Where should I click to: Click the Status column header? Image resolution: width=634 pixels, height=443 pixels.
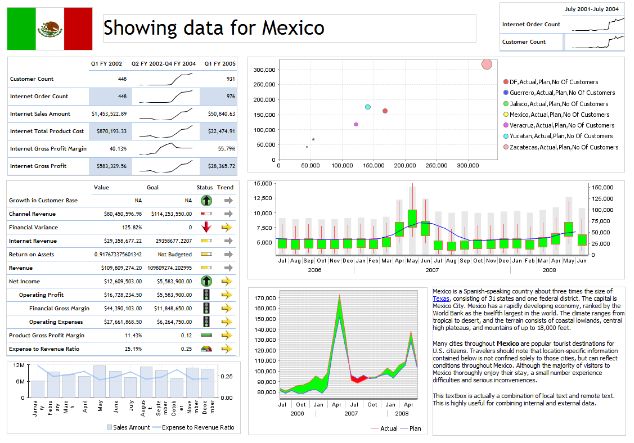(x=205, y=188)
